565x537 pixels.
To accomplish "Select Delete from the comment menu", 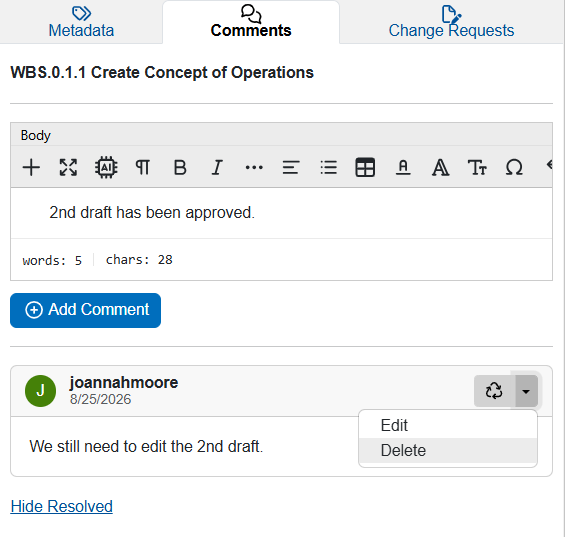I will point(448,451).
